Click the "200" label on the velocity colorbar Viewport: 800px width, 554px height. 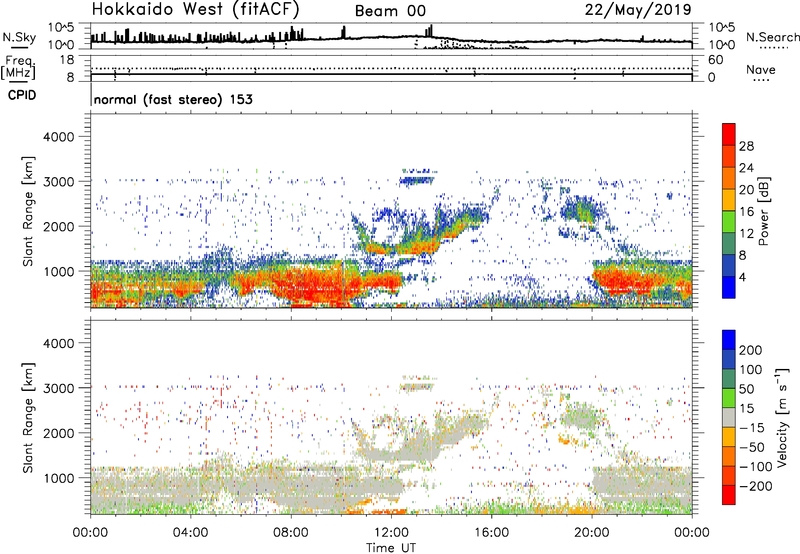click(x=751, y=350)
